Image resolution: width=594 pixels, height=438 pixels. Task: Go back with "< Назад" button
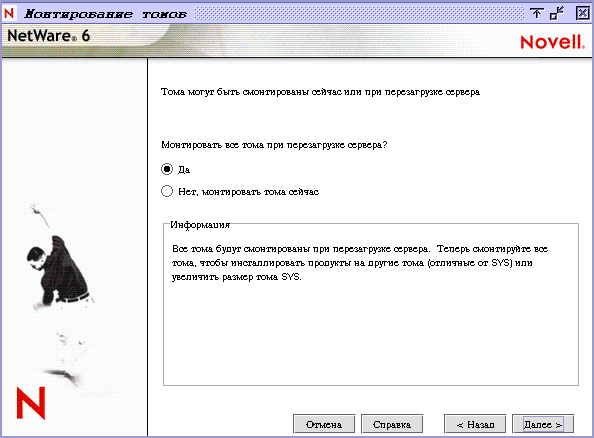point(475,424)
